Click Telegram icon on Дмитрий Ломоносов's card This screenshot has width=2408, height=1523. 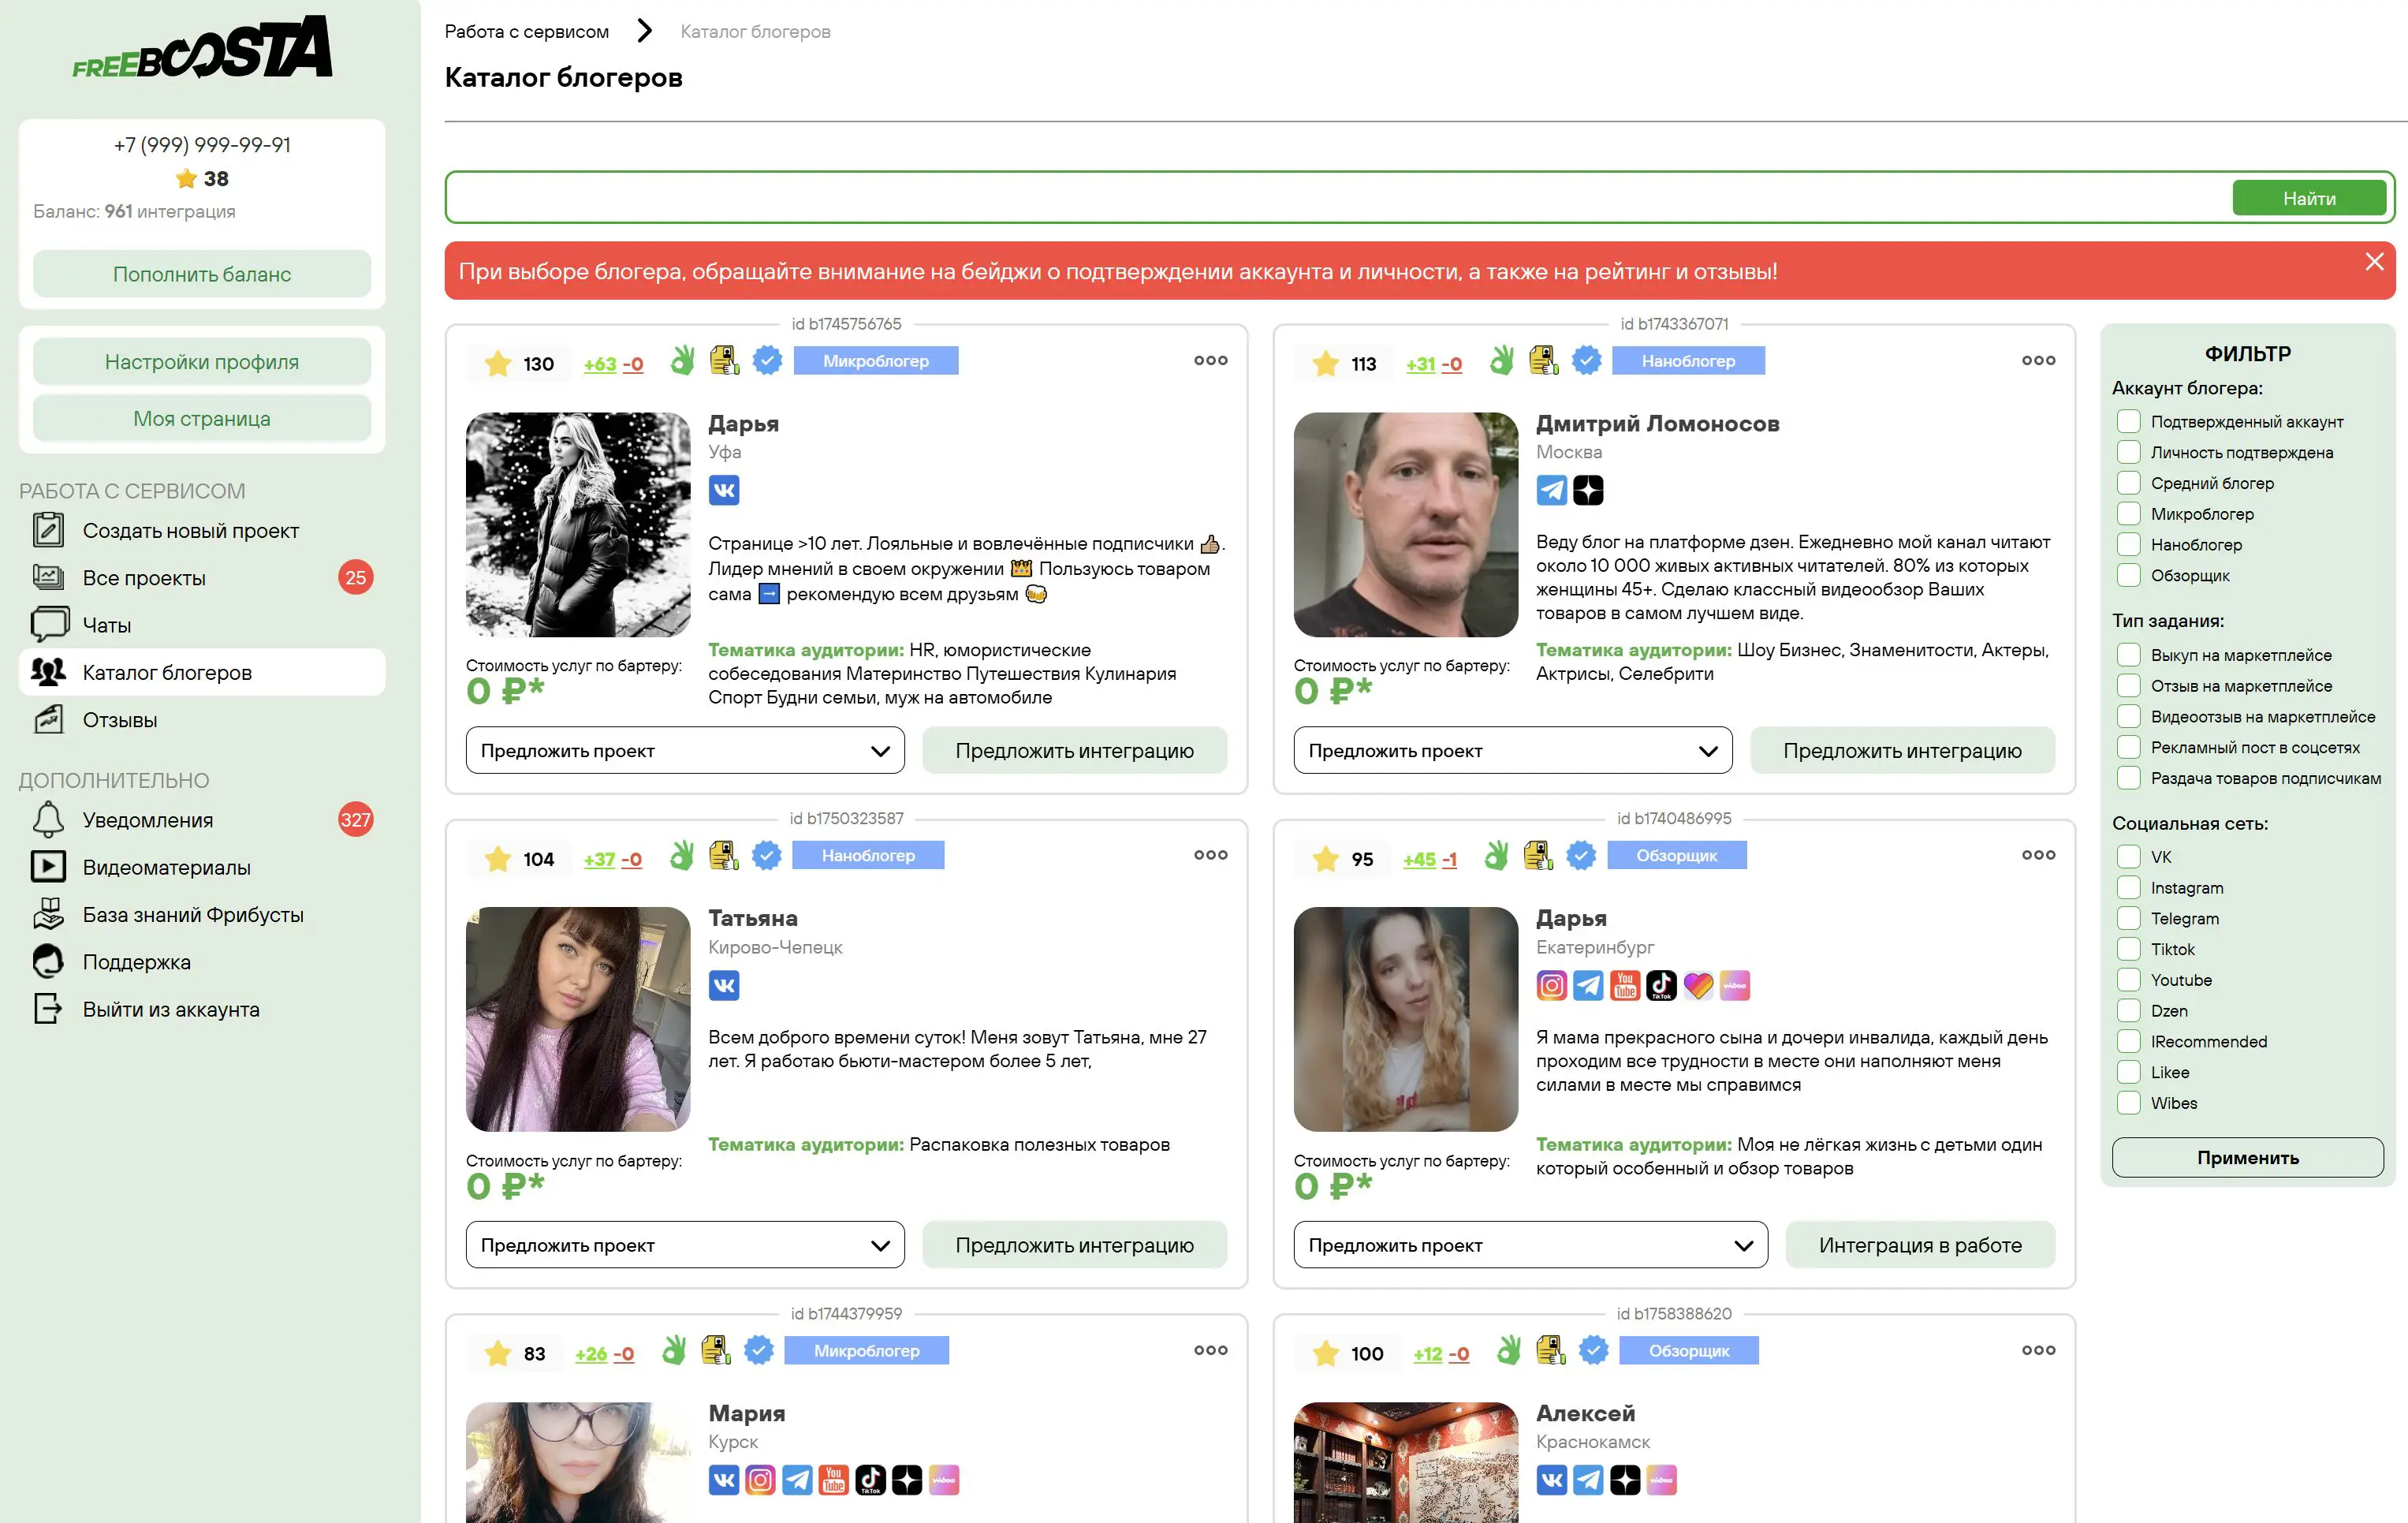pyautogui.click(x=1551, y=490)
